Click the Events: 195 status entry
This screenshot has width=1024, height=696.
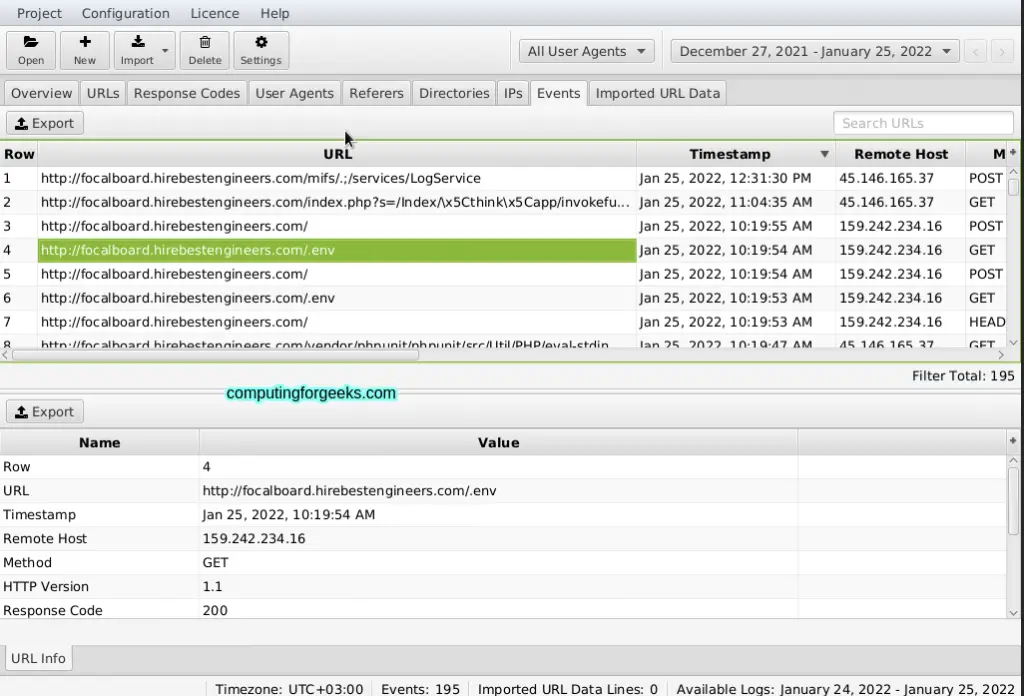420,689
